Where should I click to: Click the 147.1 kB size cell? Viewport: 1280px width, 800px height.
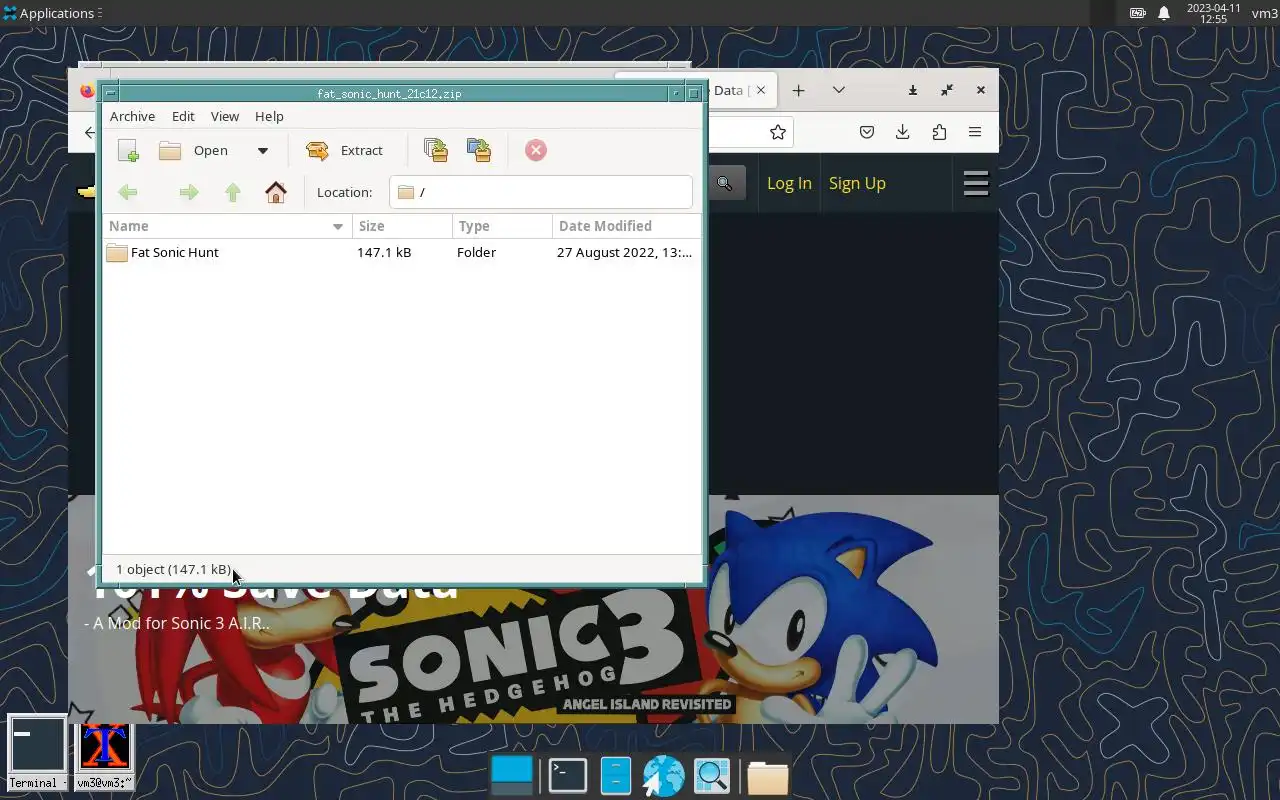pyautogui.click(x=384, y=253)
